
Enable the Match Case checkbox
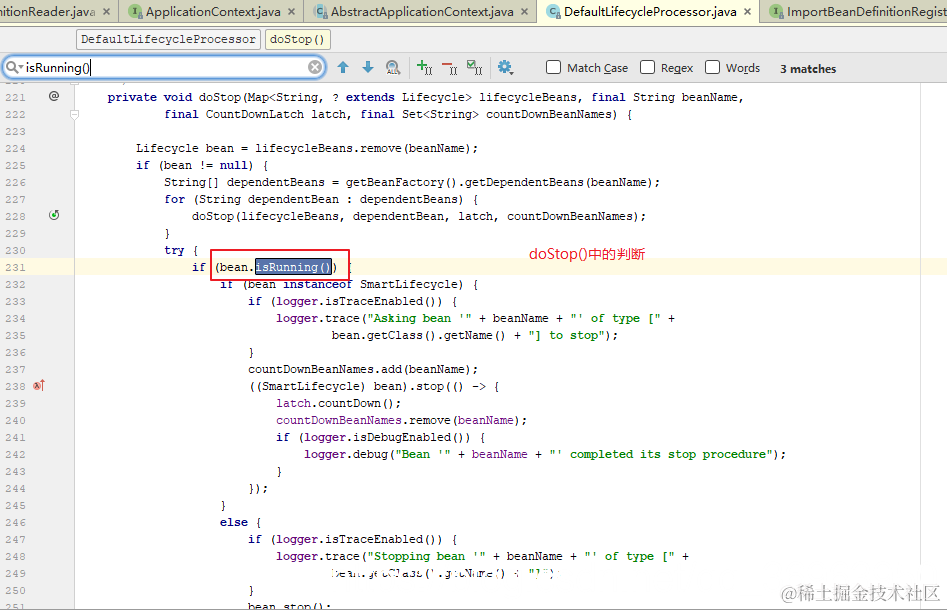tap(553, 67)
